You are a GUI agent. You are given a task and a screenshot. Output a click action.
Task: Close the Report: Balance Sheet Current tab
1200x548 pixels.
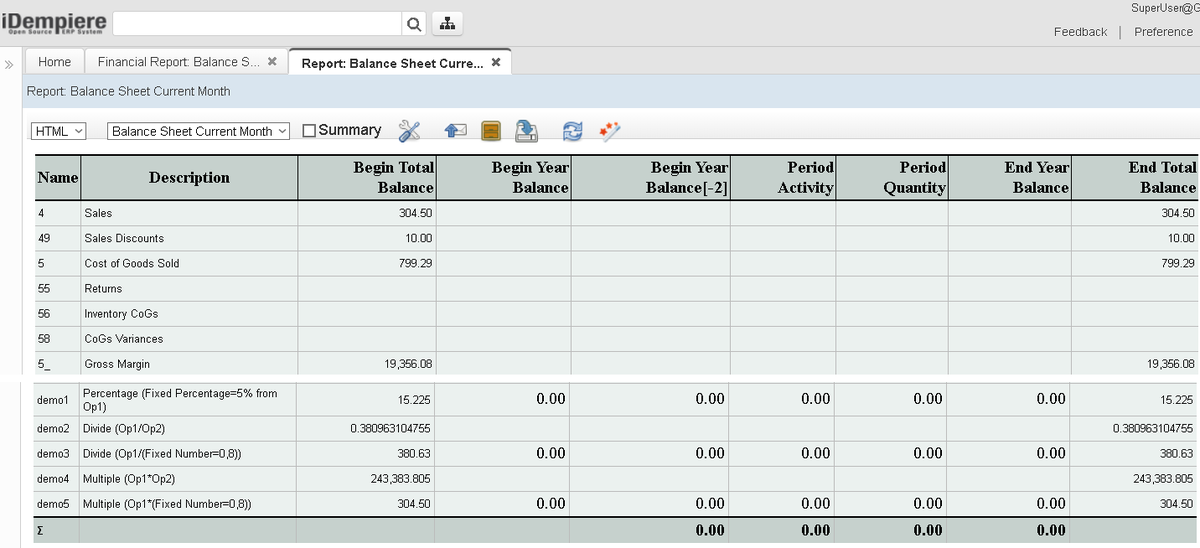(x=496, y=63)
